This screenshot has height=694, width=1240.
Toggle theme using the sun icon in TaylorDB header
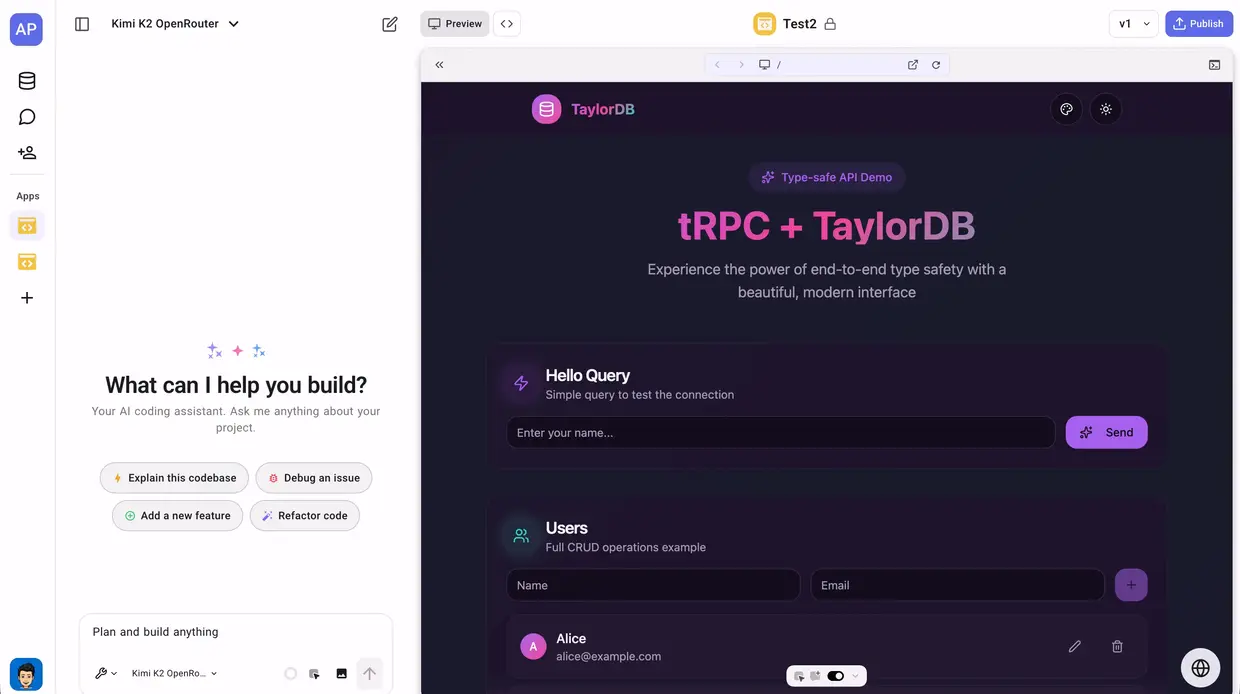pos(1106,109)
